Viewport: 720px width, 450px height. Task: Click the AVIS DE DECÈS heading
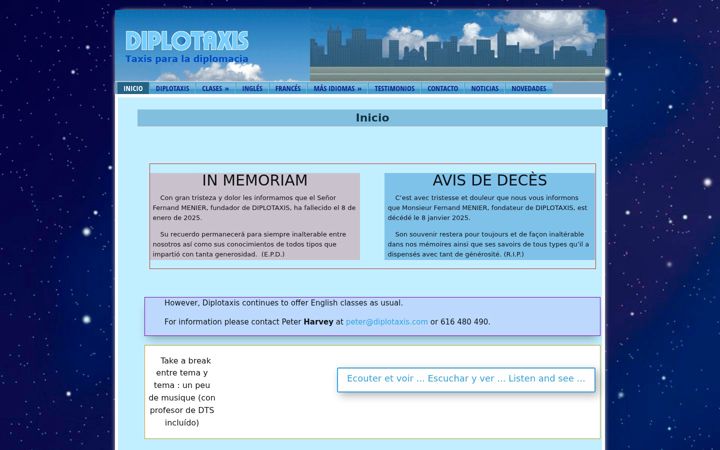click(x=489, y=180)
